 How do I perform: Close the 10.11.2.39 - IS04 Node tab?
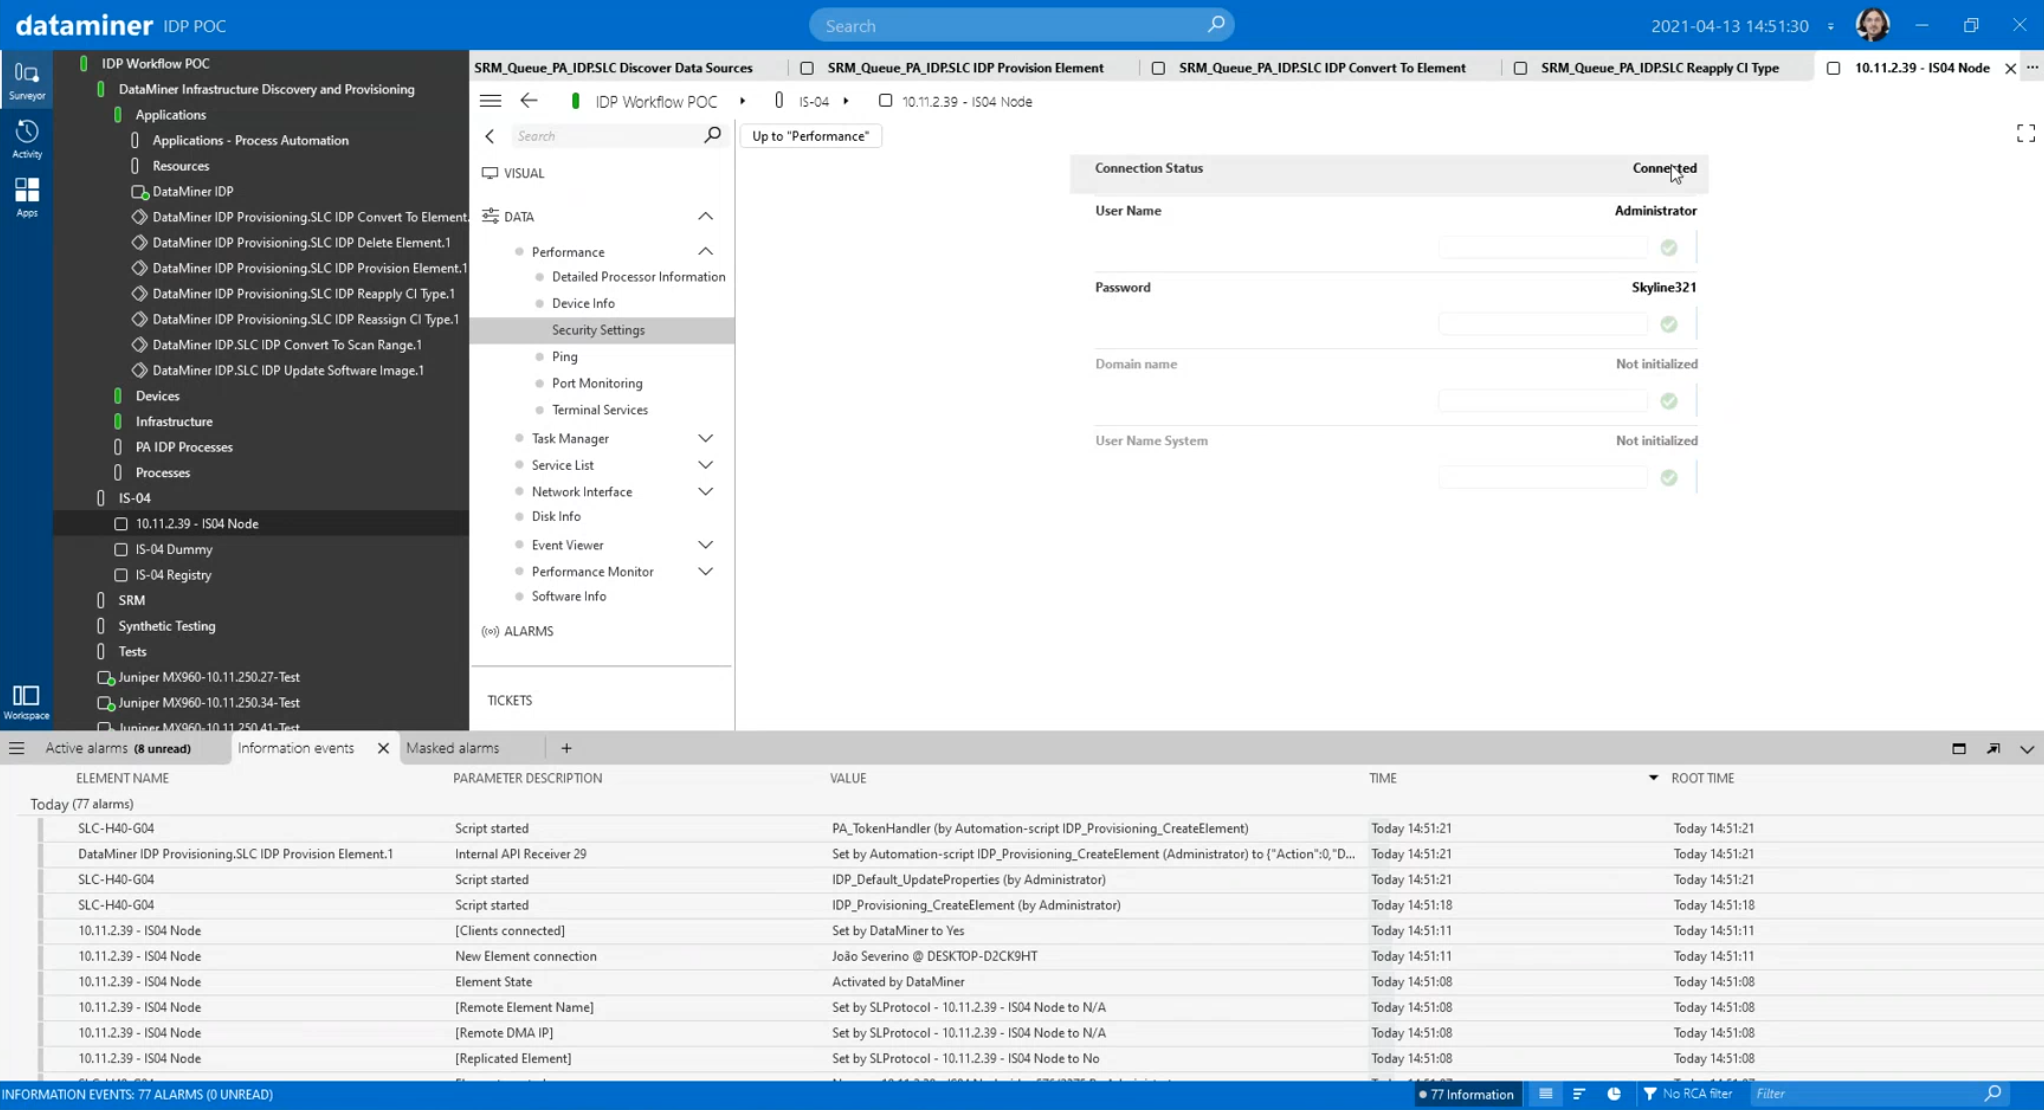[2010, 68]
